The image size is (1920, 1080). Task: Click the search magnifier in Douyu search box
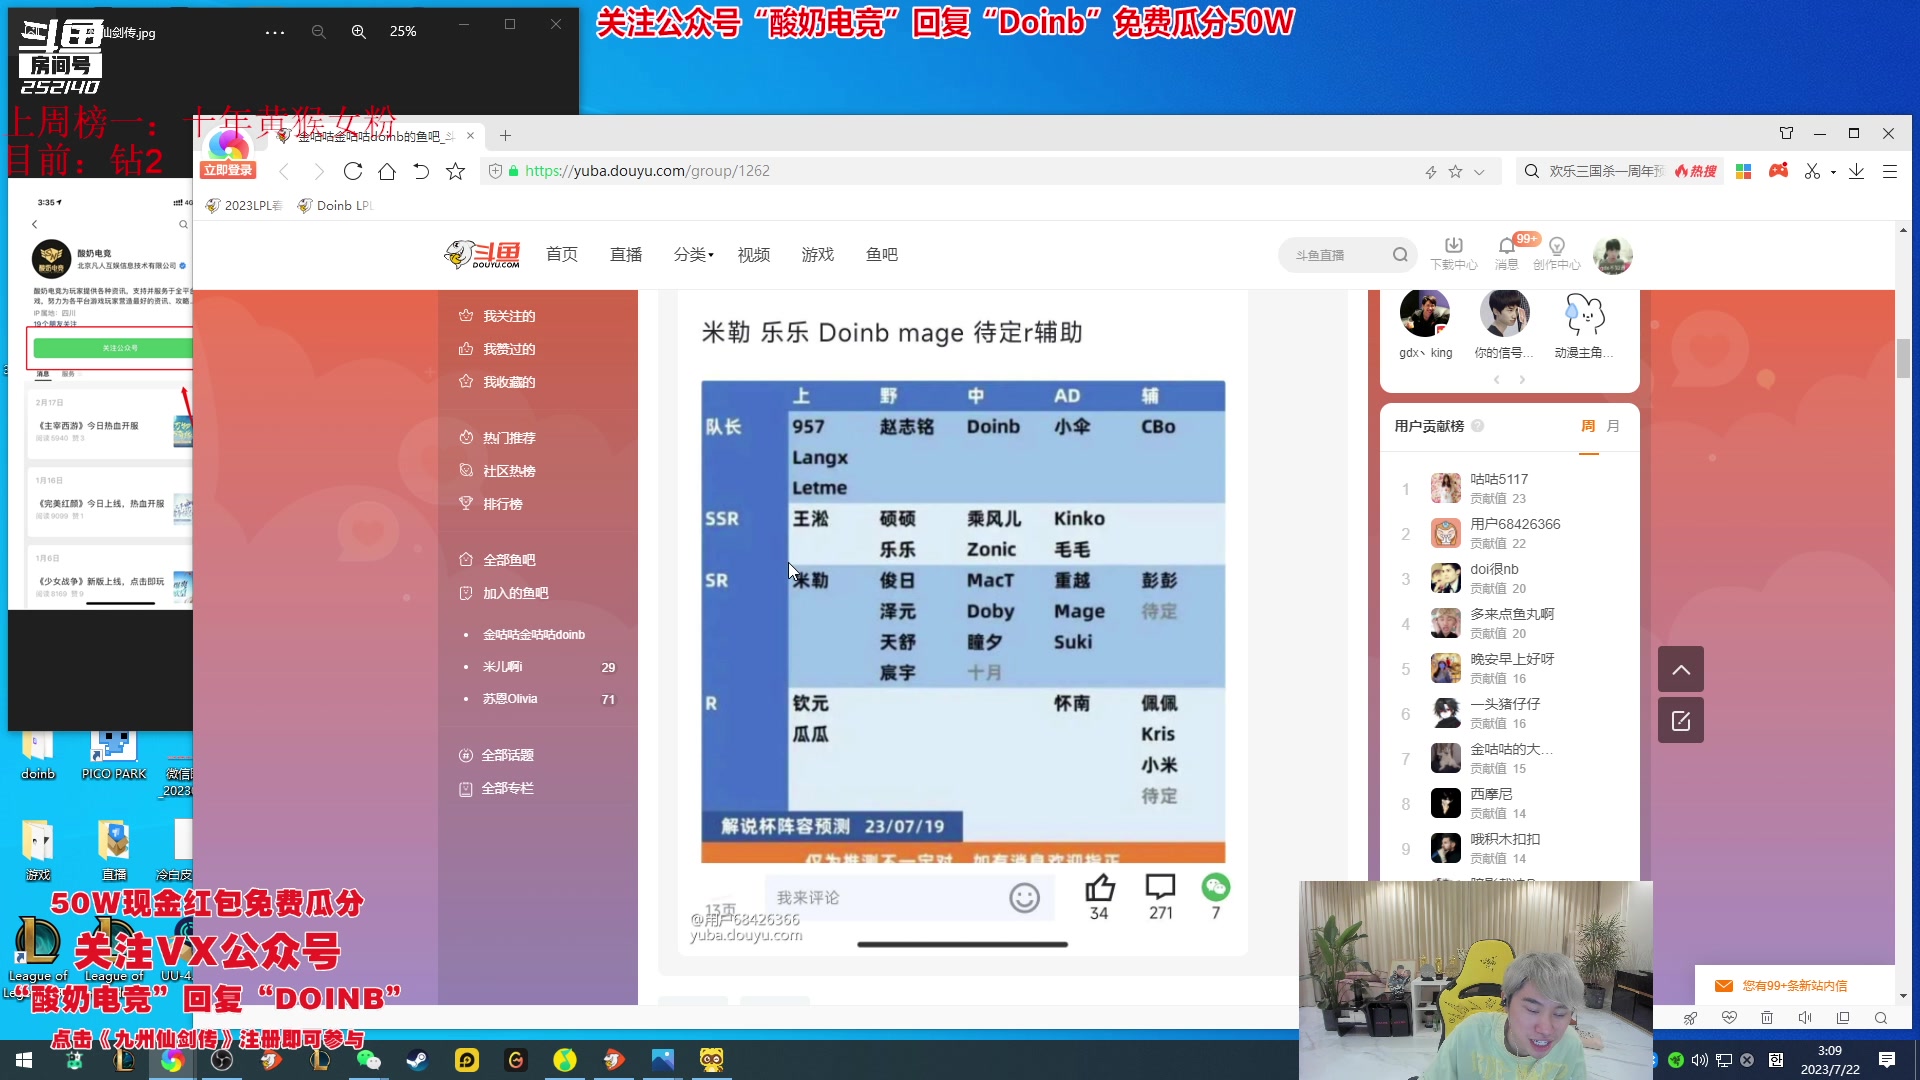(x=1400, y=255)
